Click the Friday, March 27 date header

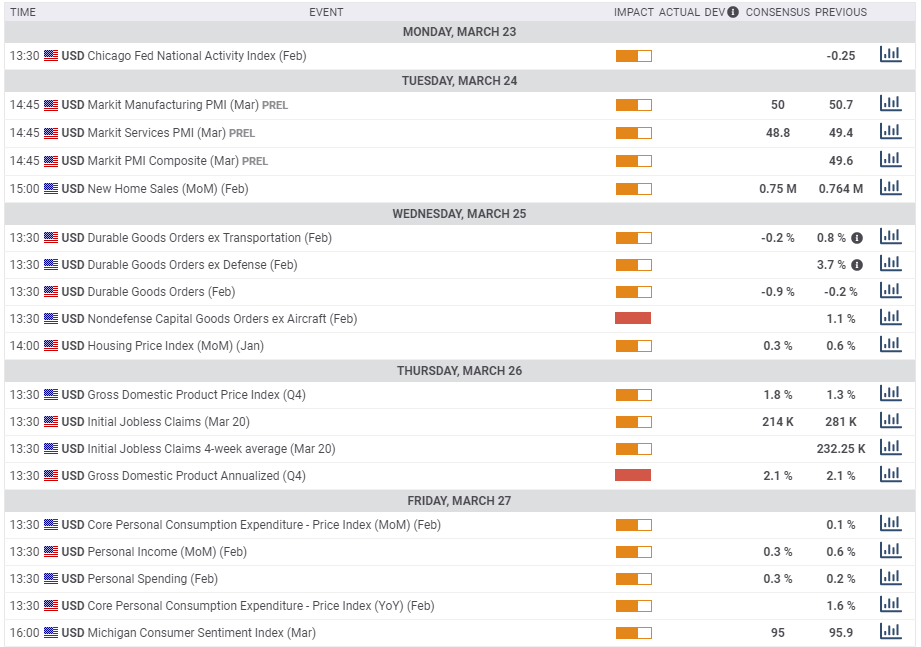click(x=459, y=501)
